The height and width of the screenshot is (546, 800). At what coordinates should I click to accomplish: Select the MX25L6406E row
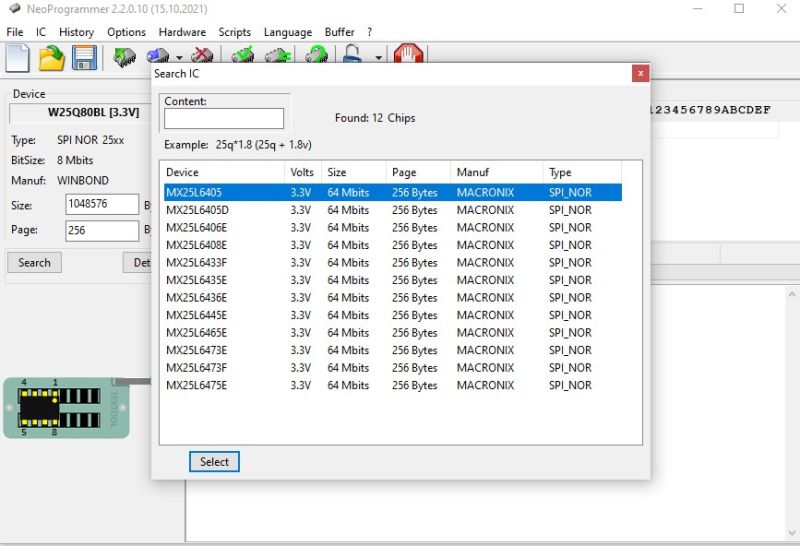tap(393, 228)
